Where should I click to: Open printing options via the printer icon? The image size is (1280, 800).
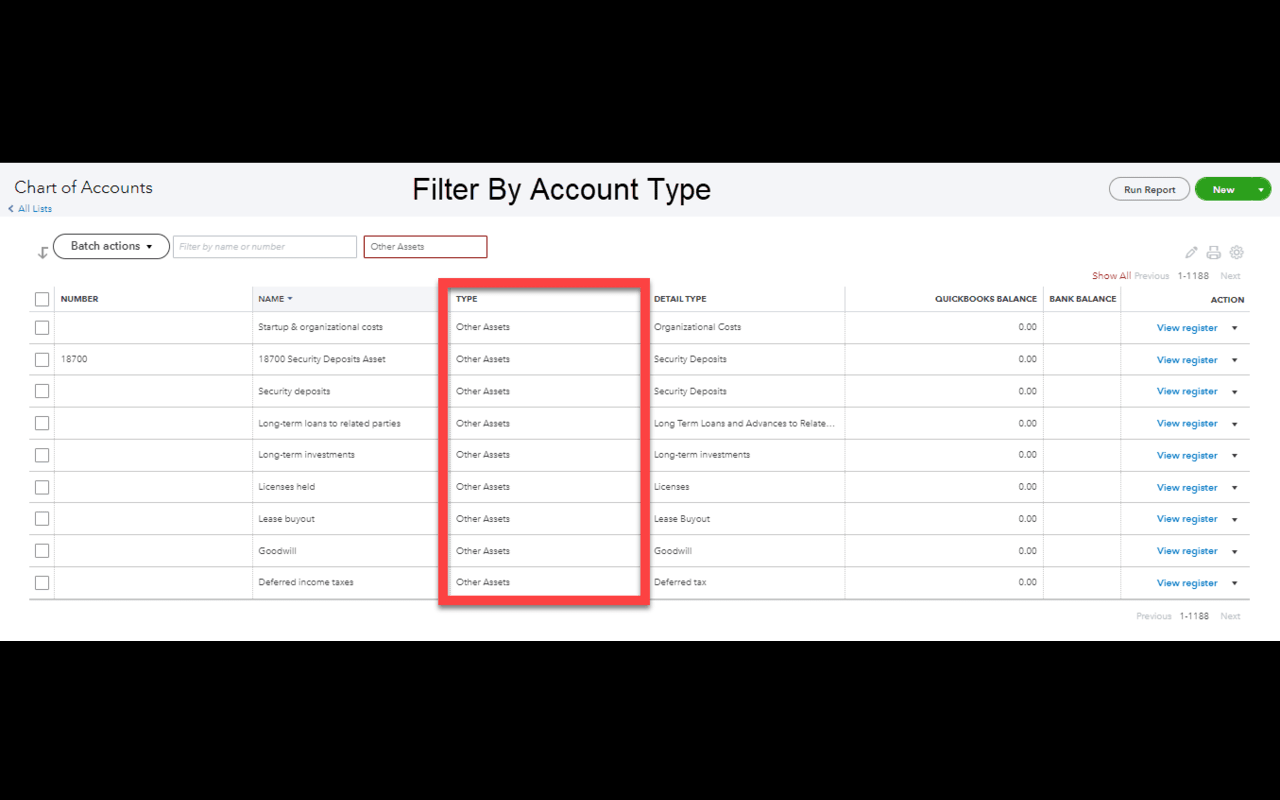click(x=1213, y=252)
